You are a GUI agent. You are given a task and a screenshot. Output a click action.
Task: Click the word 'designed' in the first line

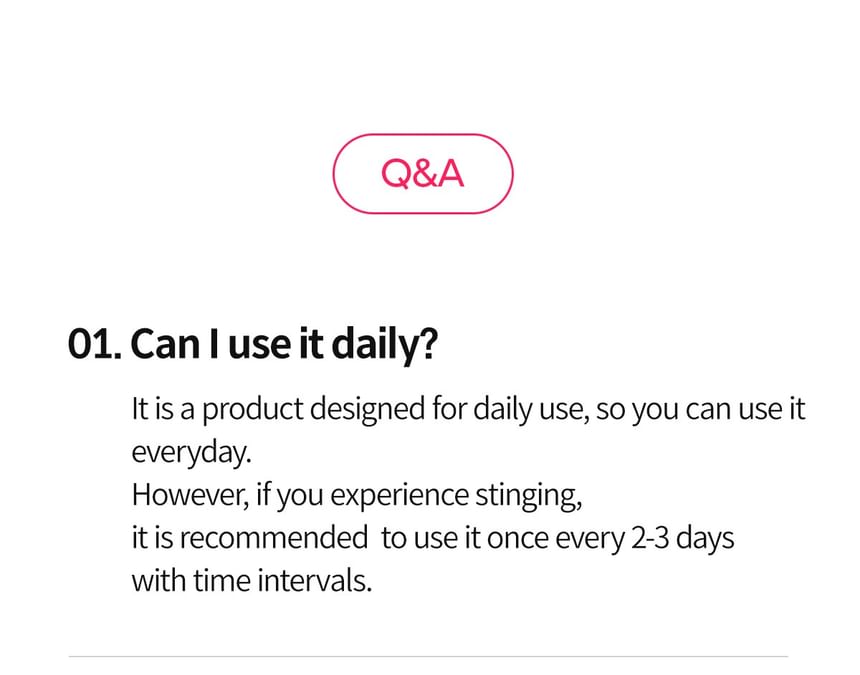click(367, 410)
